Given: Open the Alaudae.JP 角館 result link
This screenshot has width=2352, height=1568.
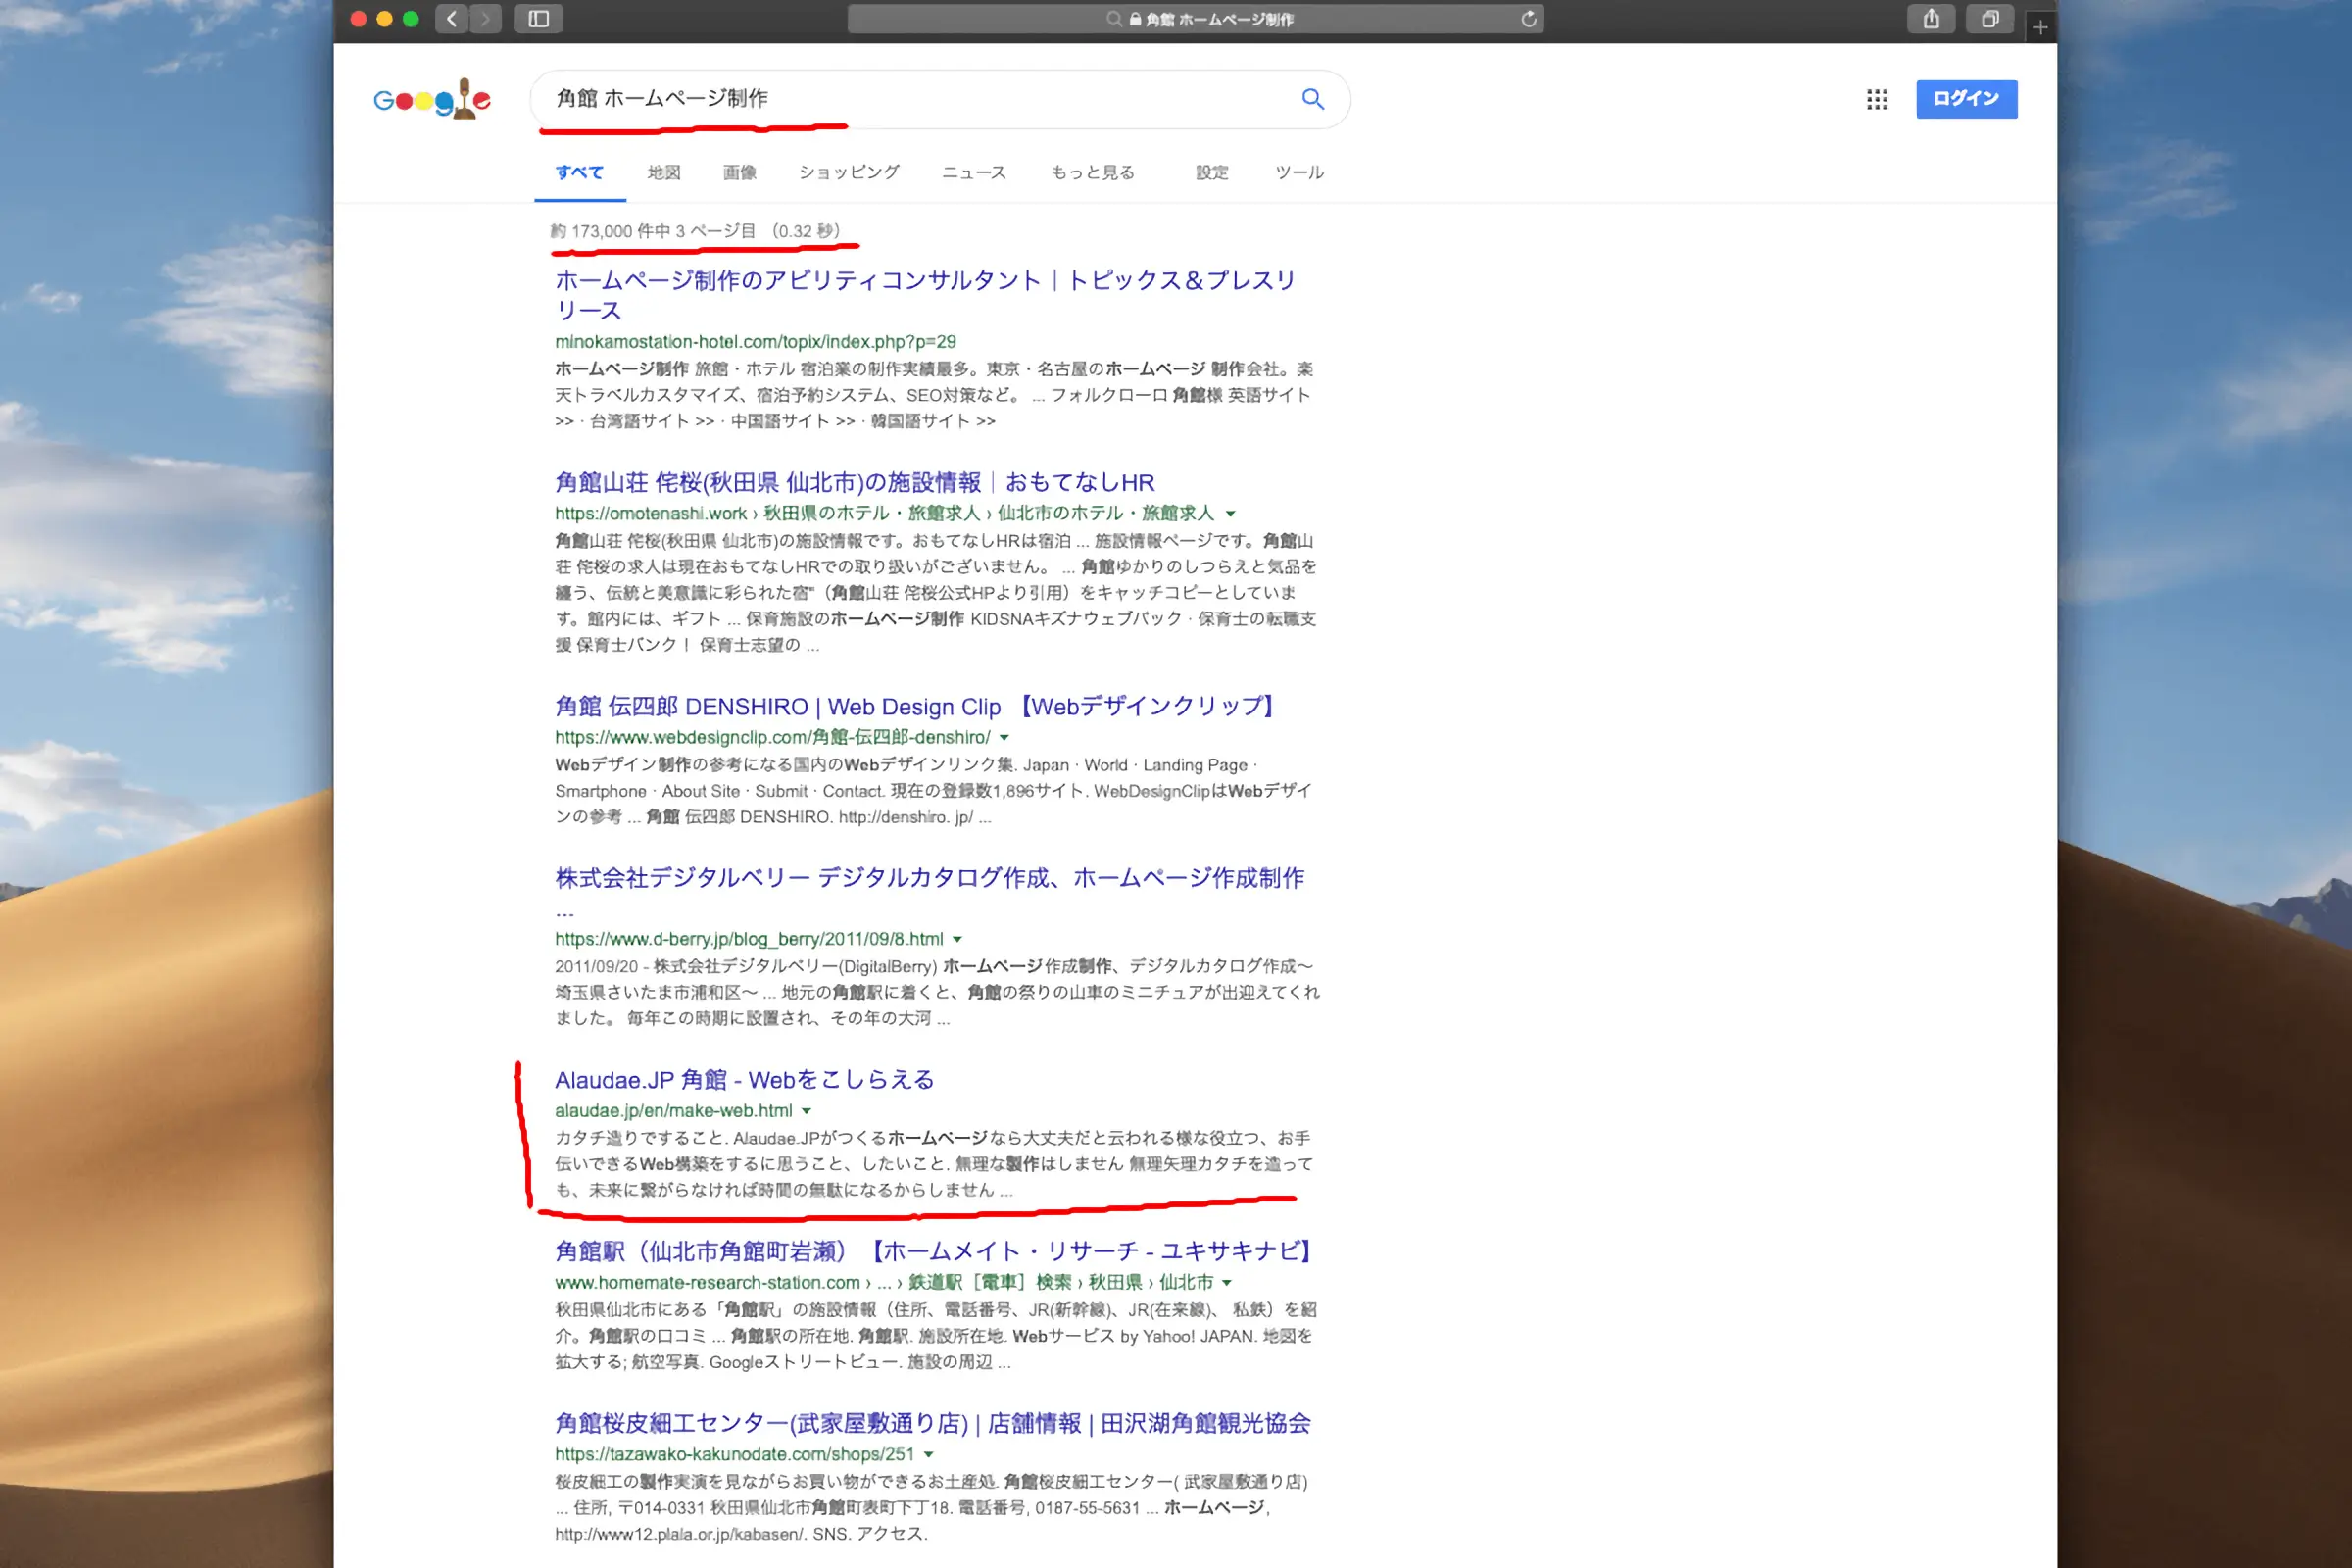Looking at the screenshot, I should pos(744,1080).
